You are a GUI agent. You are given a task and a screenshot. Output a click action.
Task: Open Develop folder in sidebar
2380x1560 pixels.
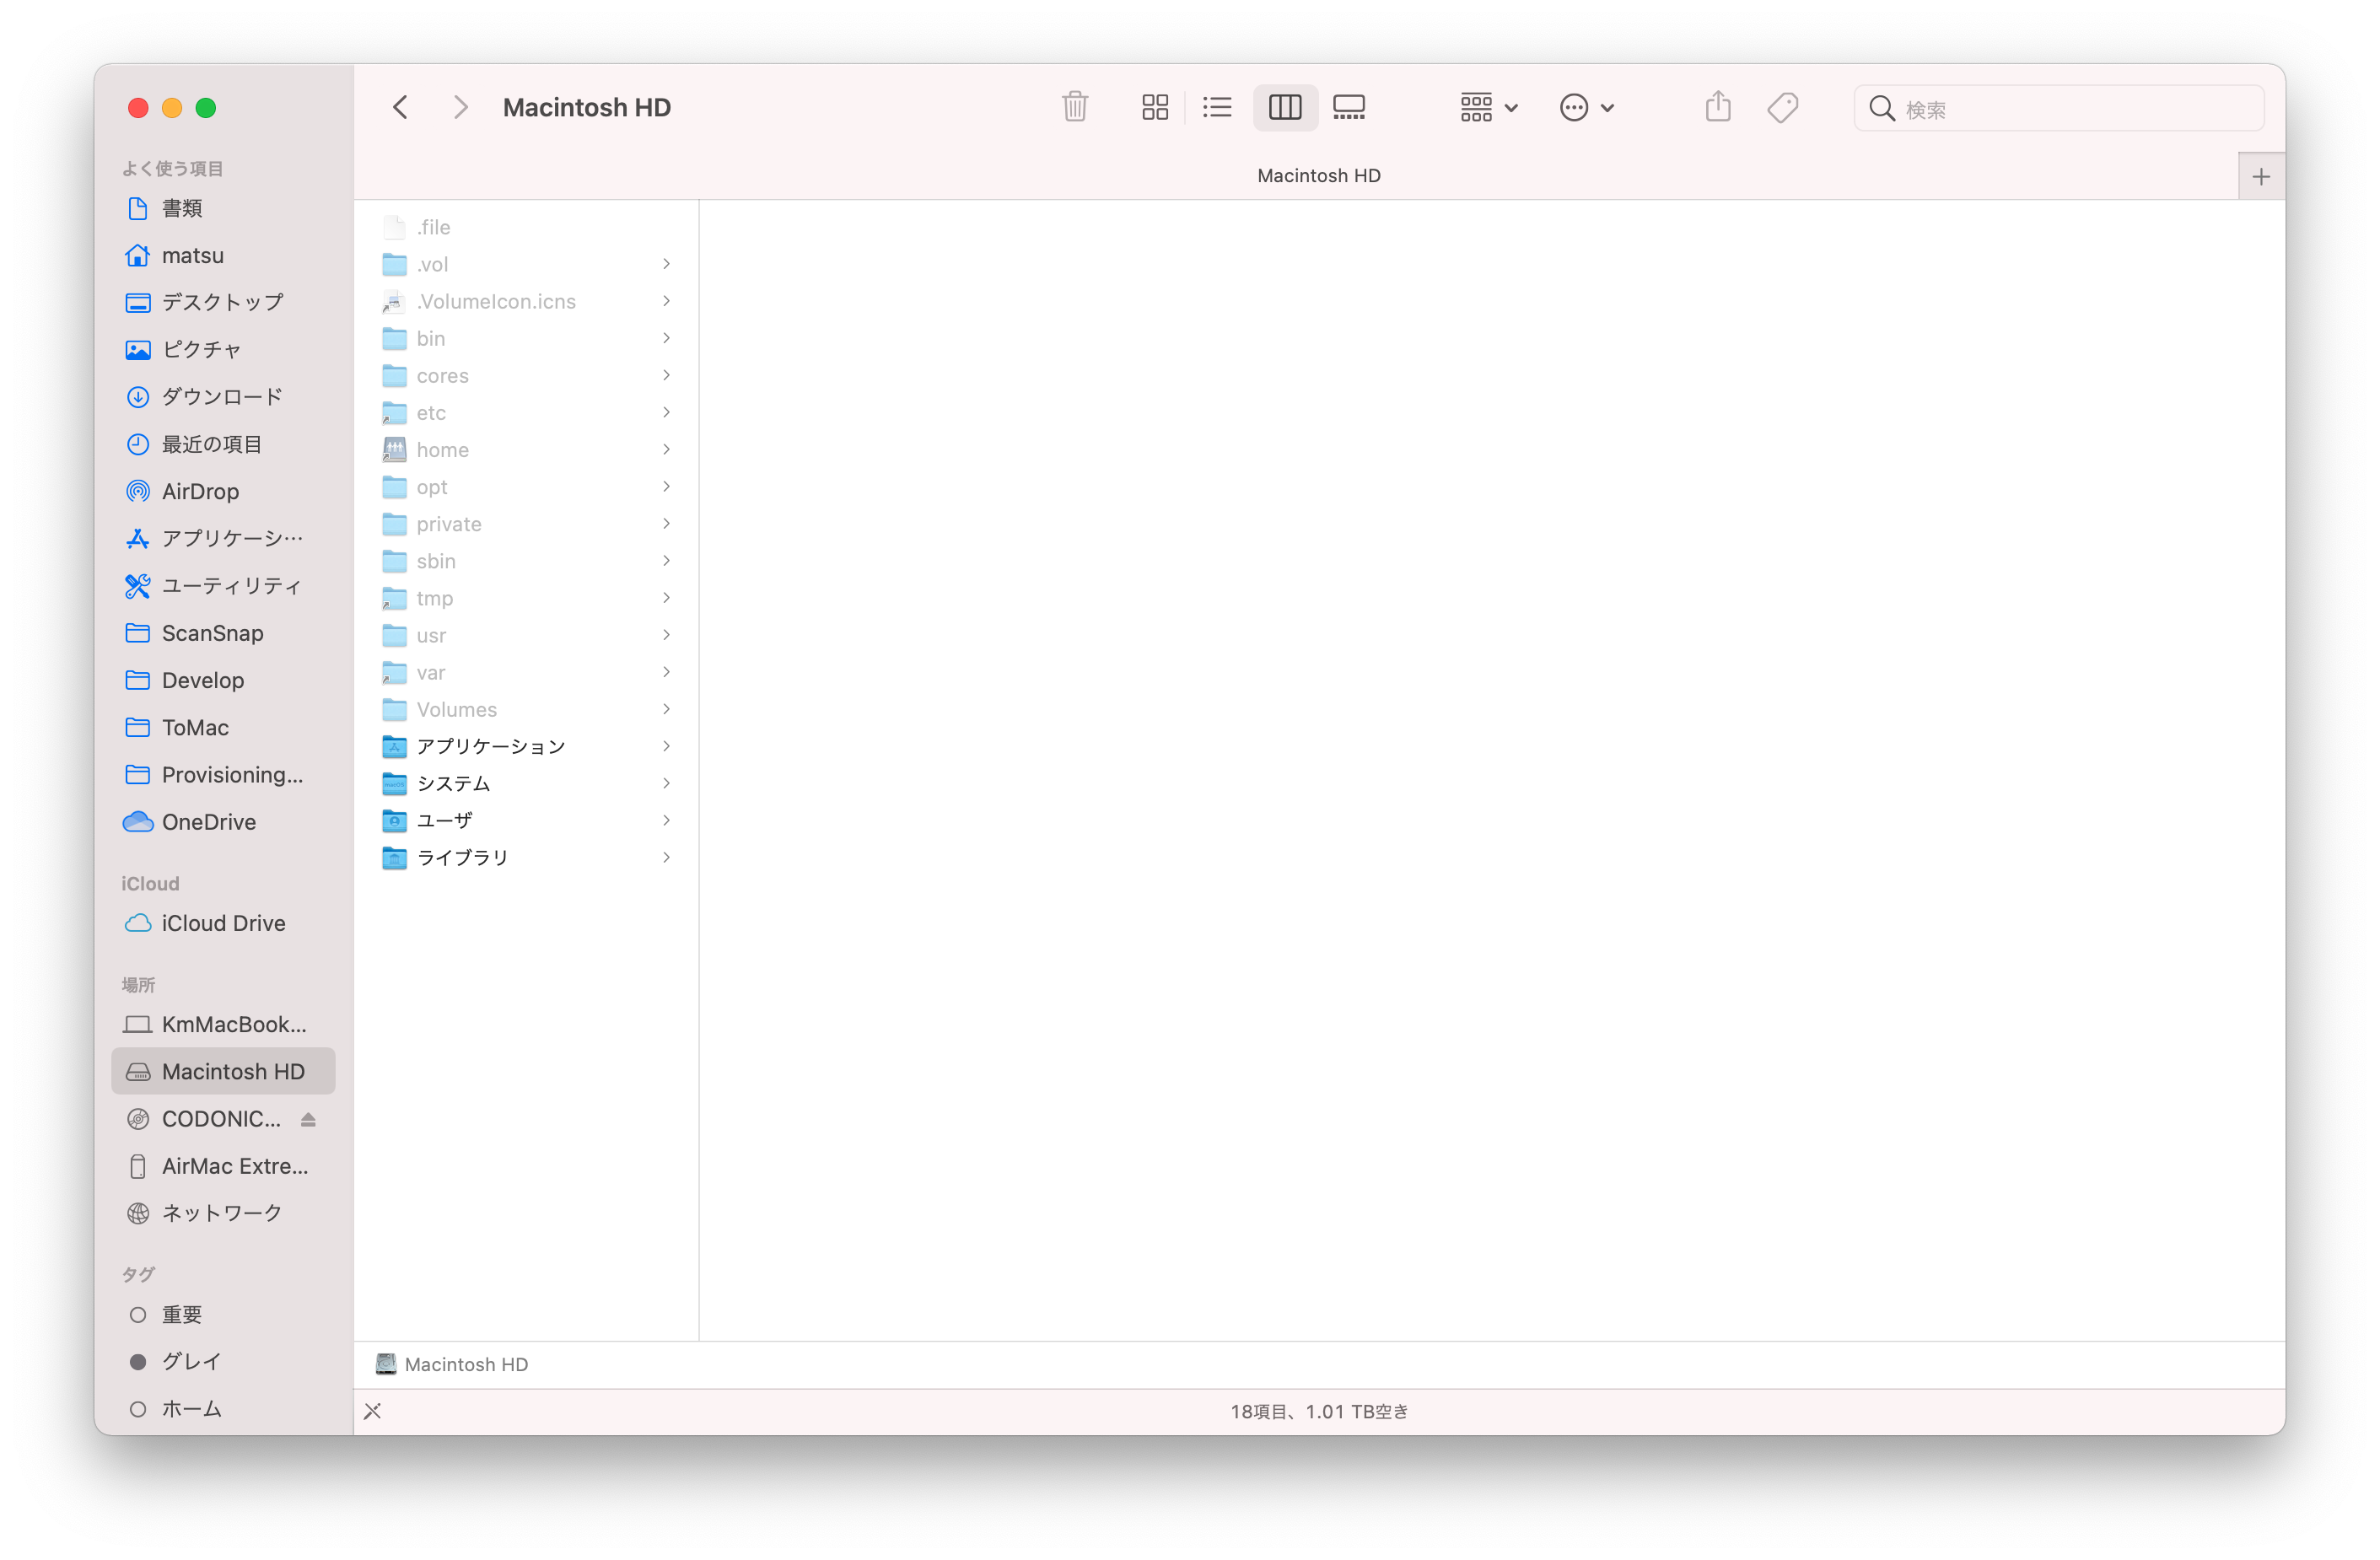223,680
